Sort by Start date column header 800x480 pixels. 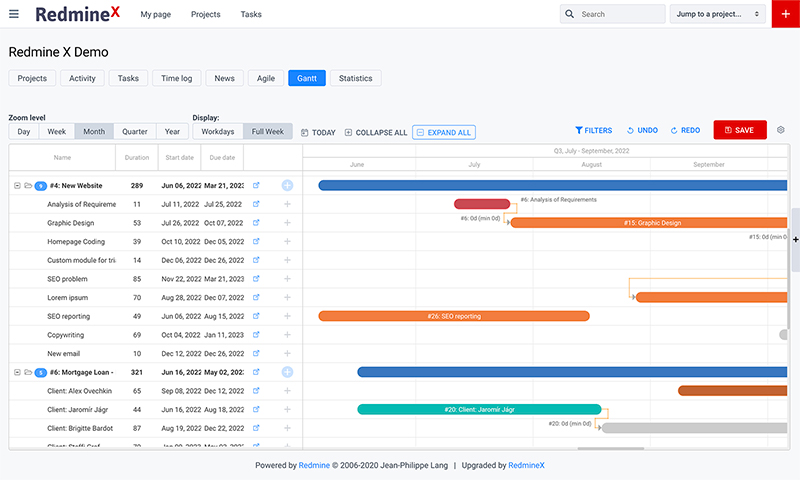[180, 158]
